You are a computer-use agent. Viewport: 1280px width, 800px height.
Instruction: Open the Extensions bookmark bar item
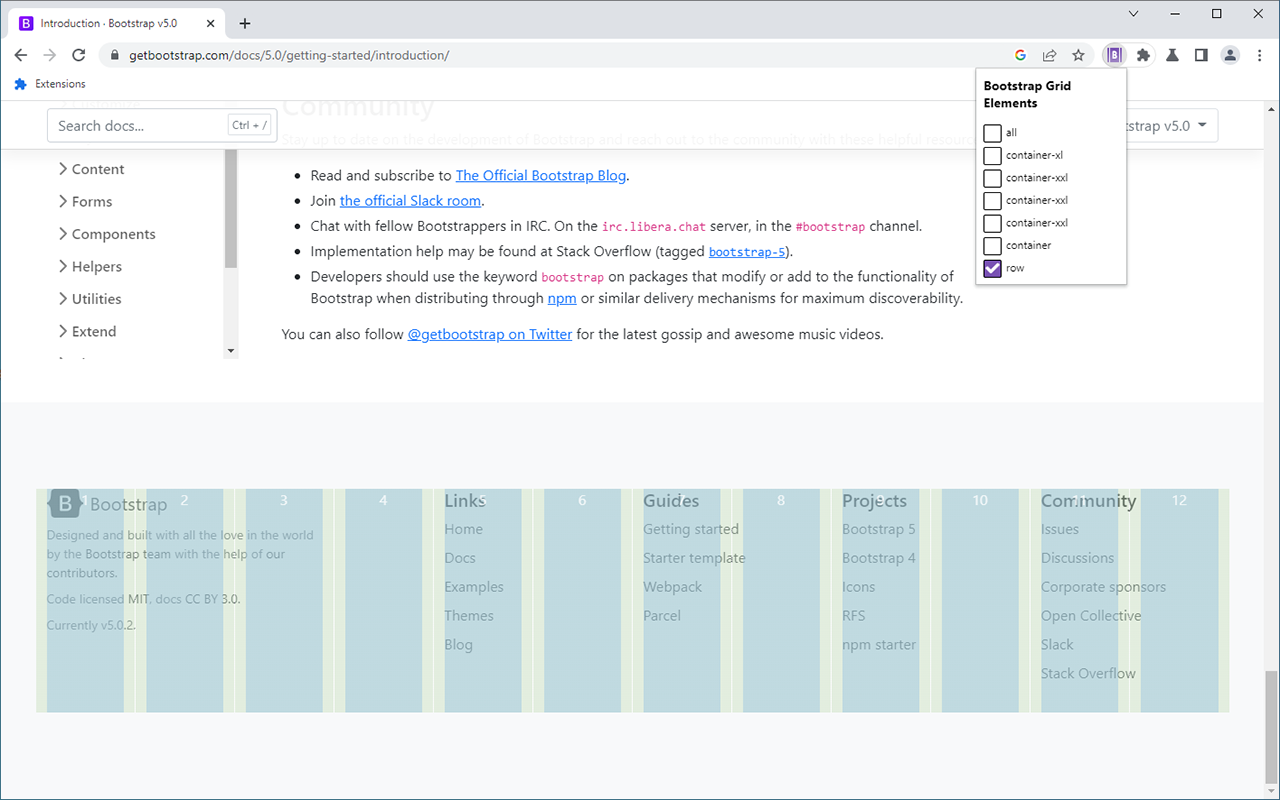49,84
